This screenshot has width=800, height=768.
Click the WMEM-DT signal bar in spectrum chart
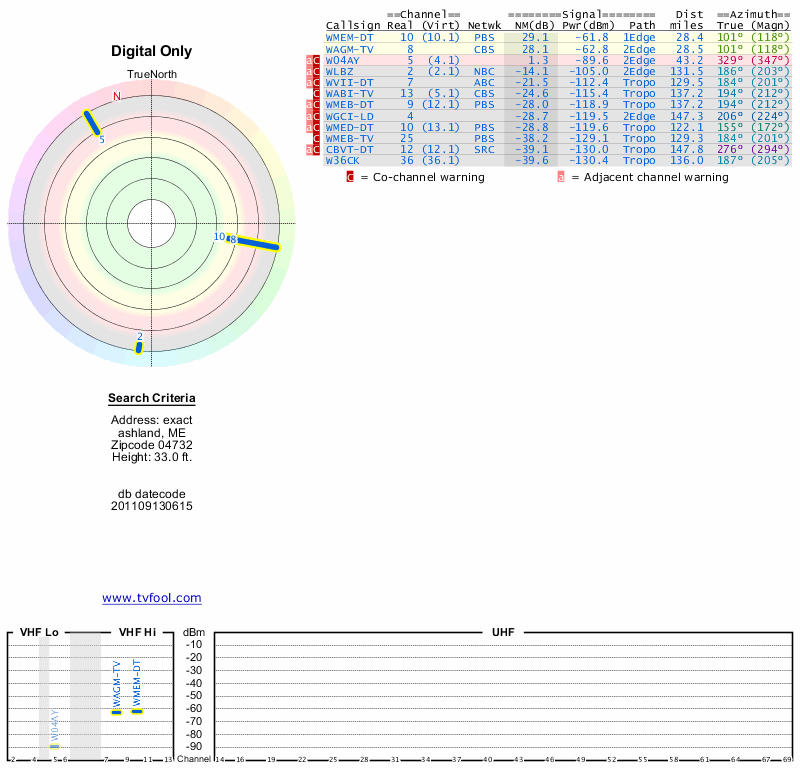137,712
